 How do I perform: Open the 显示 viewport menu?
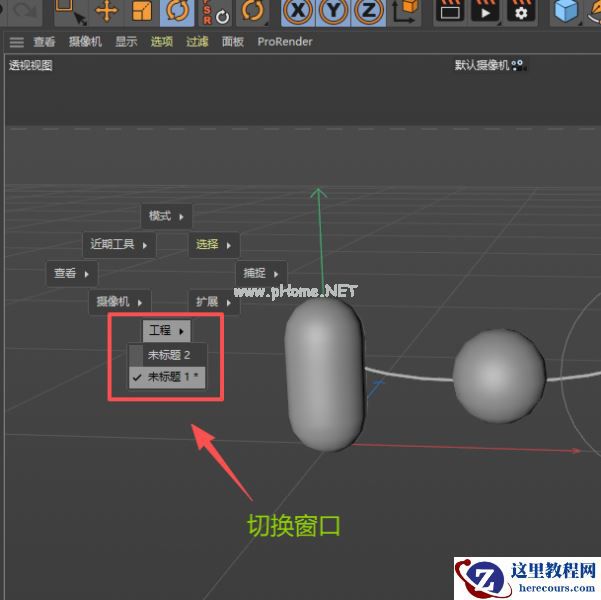point(126,41)
